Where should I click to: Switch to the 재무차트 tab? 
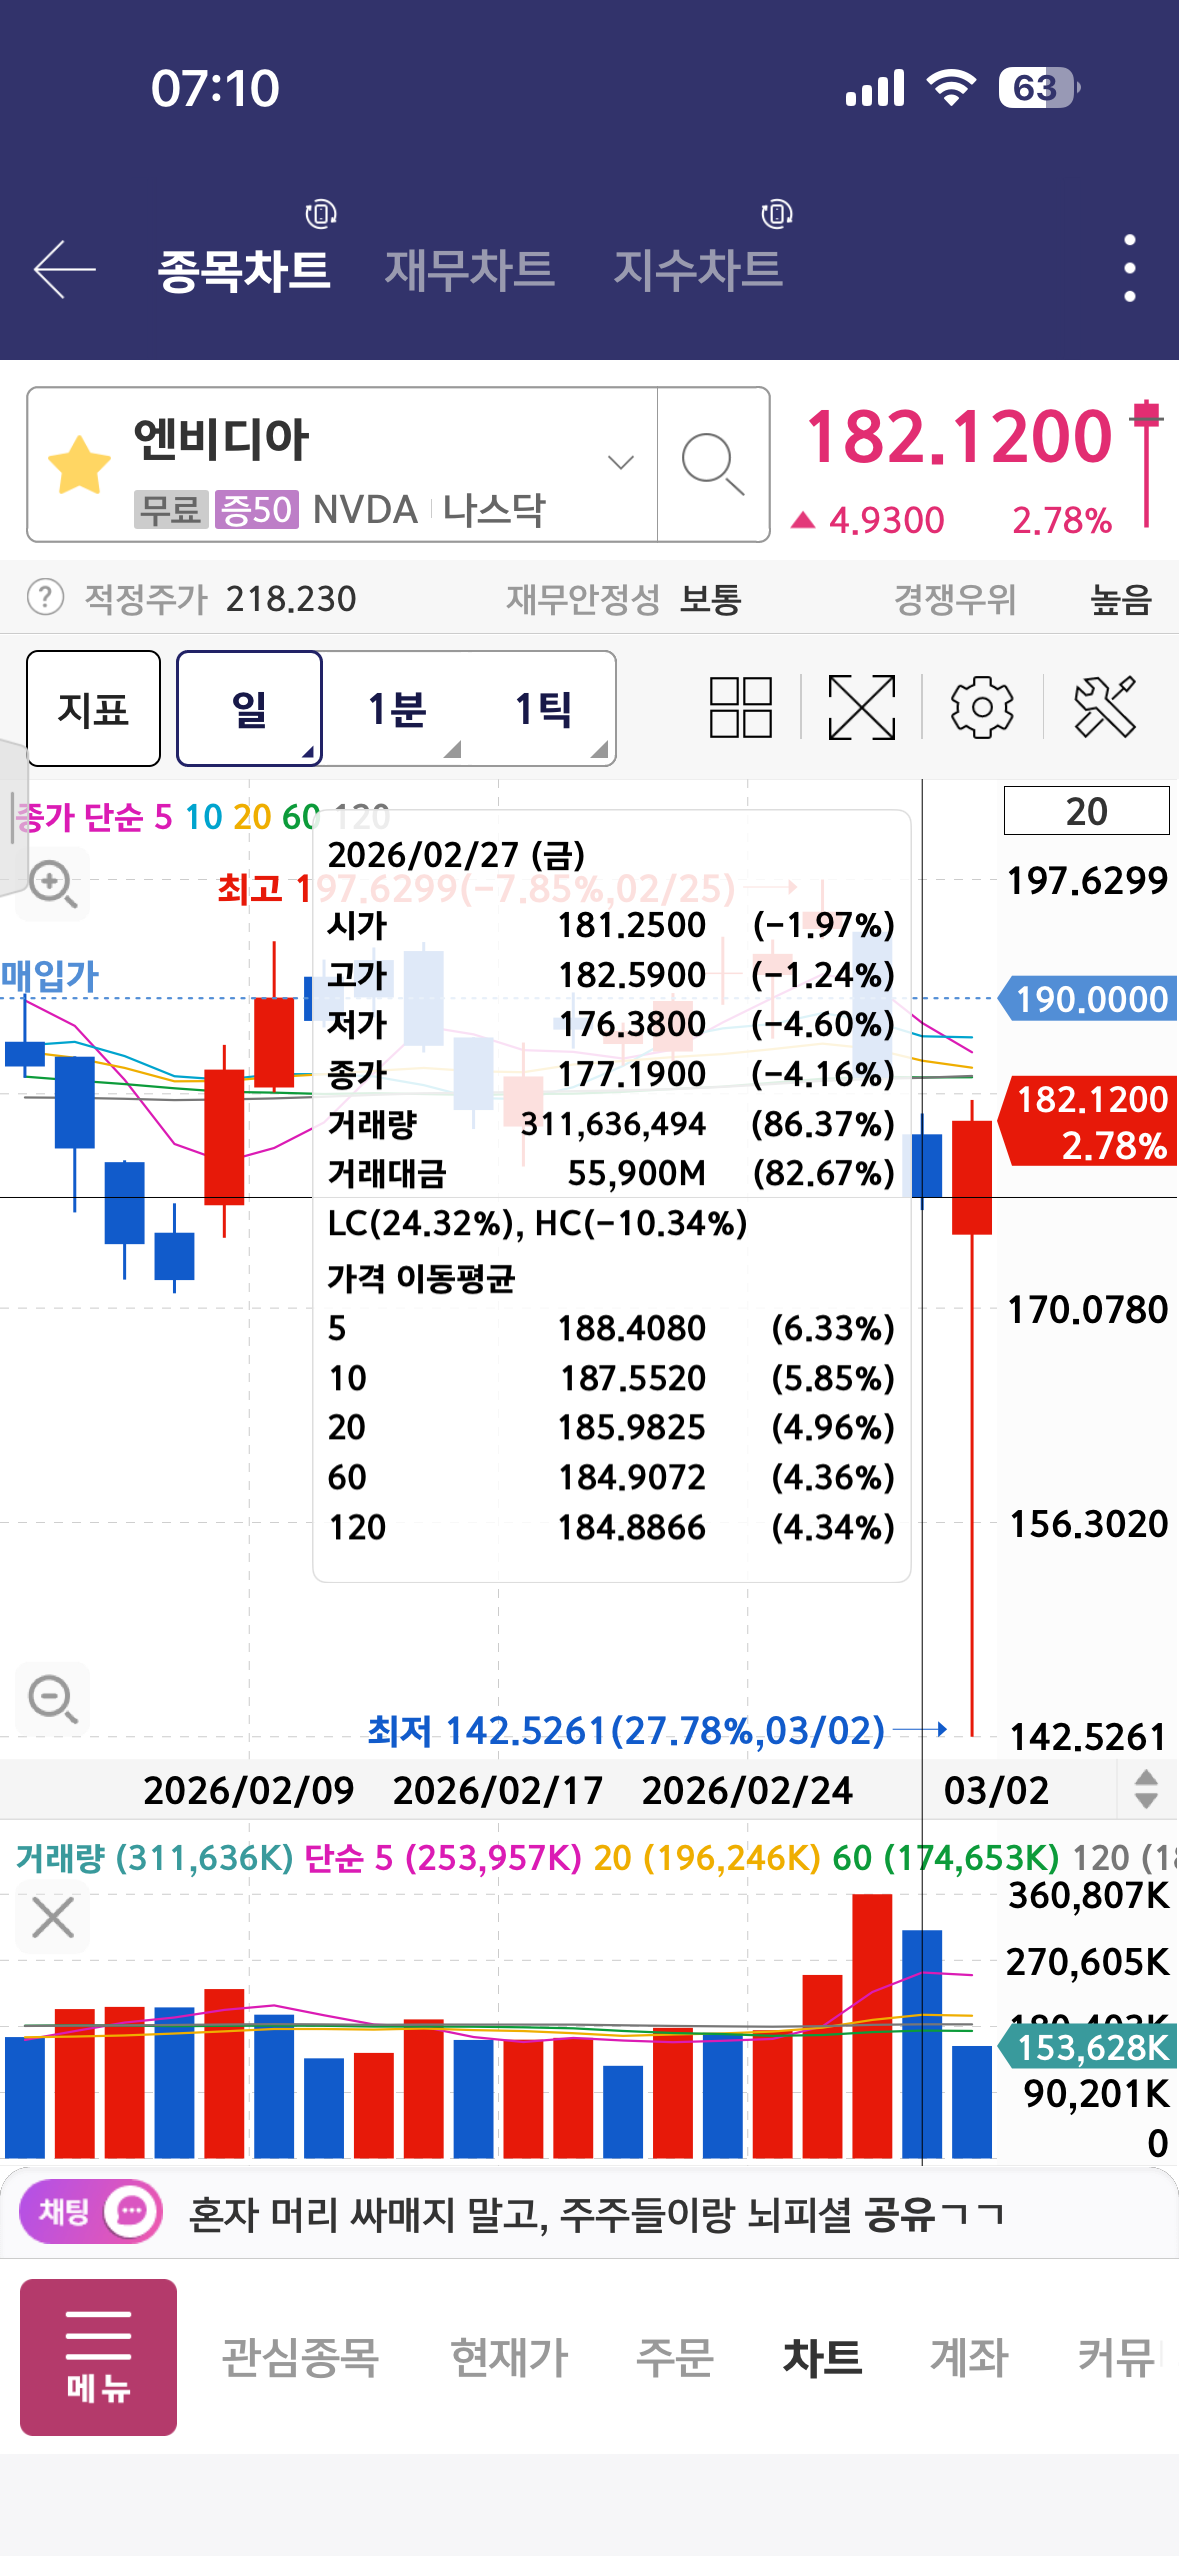tap(469, 270)
